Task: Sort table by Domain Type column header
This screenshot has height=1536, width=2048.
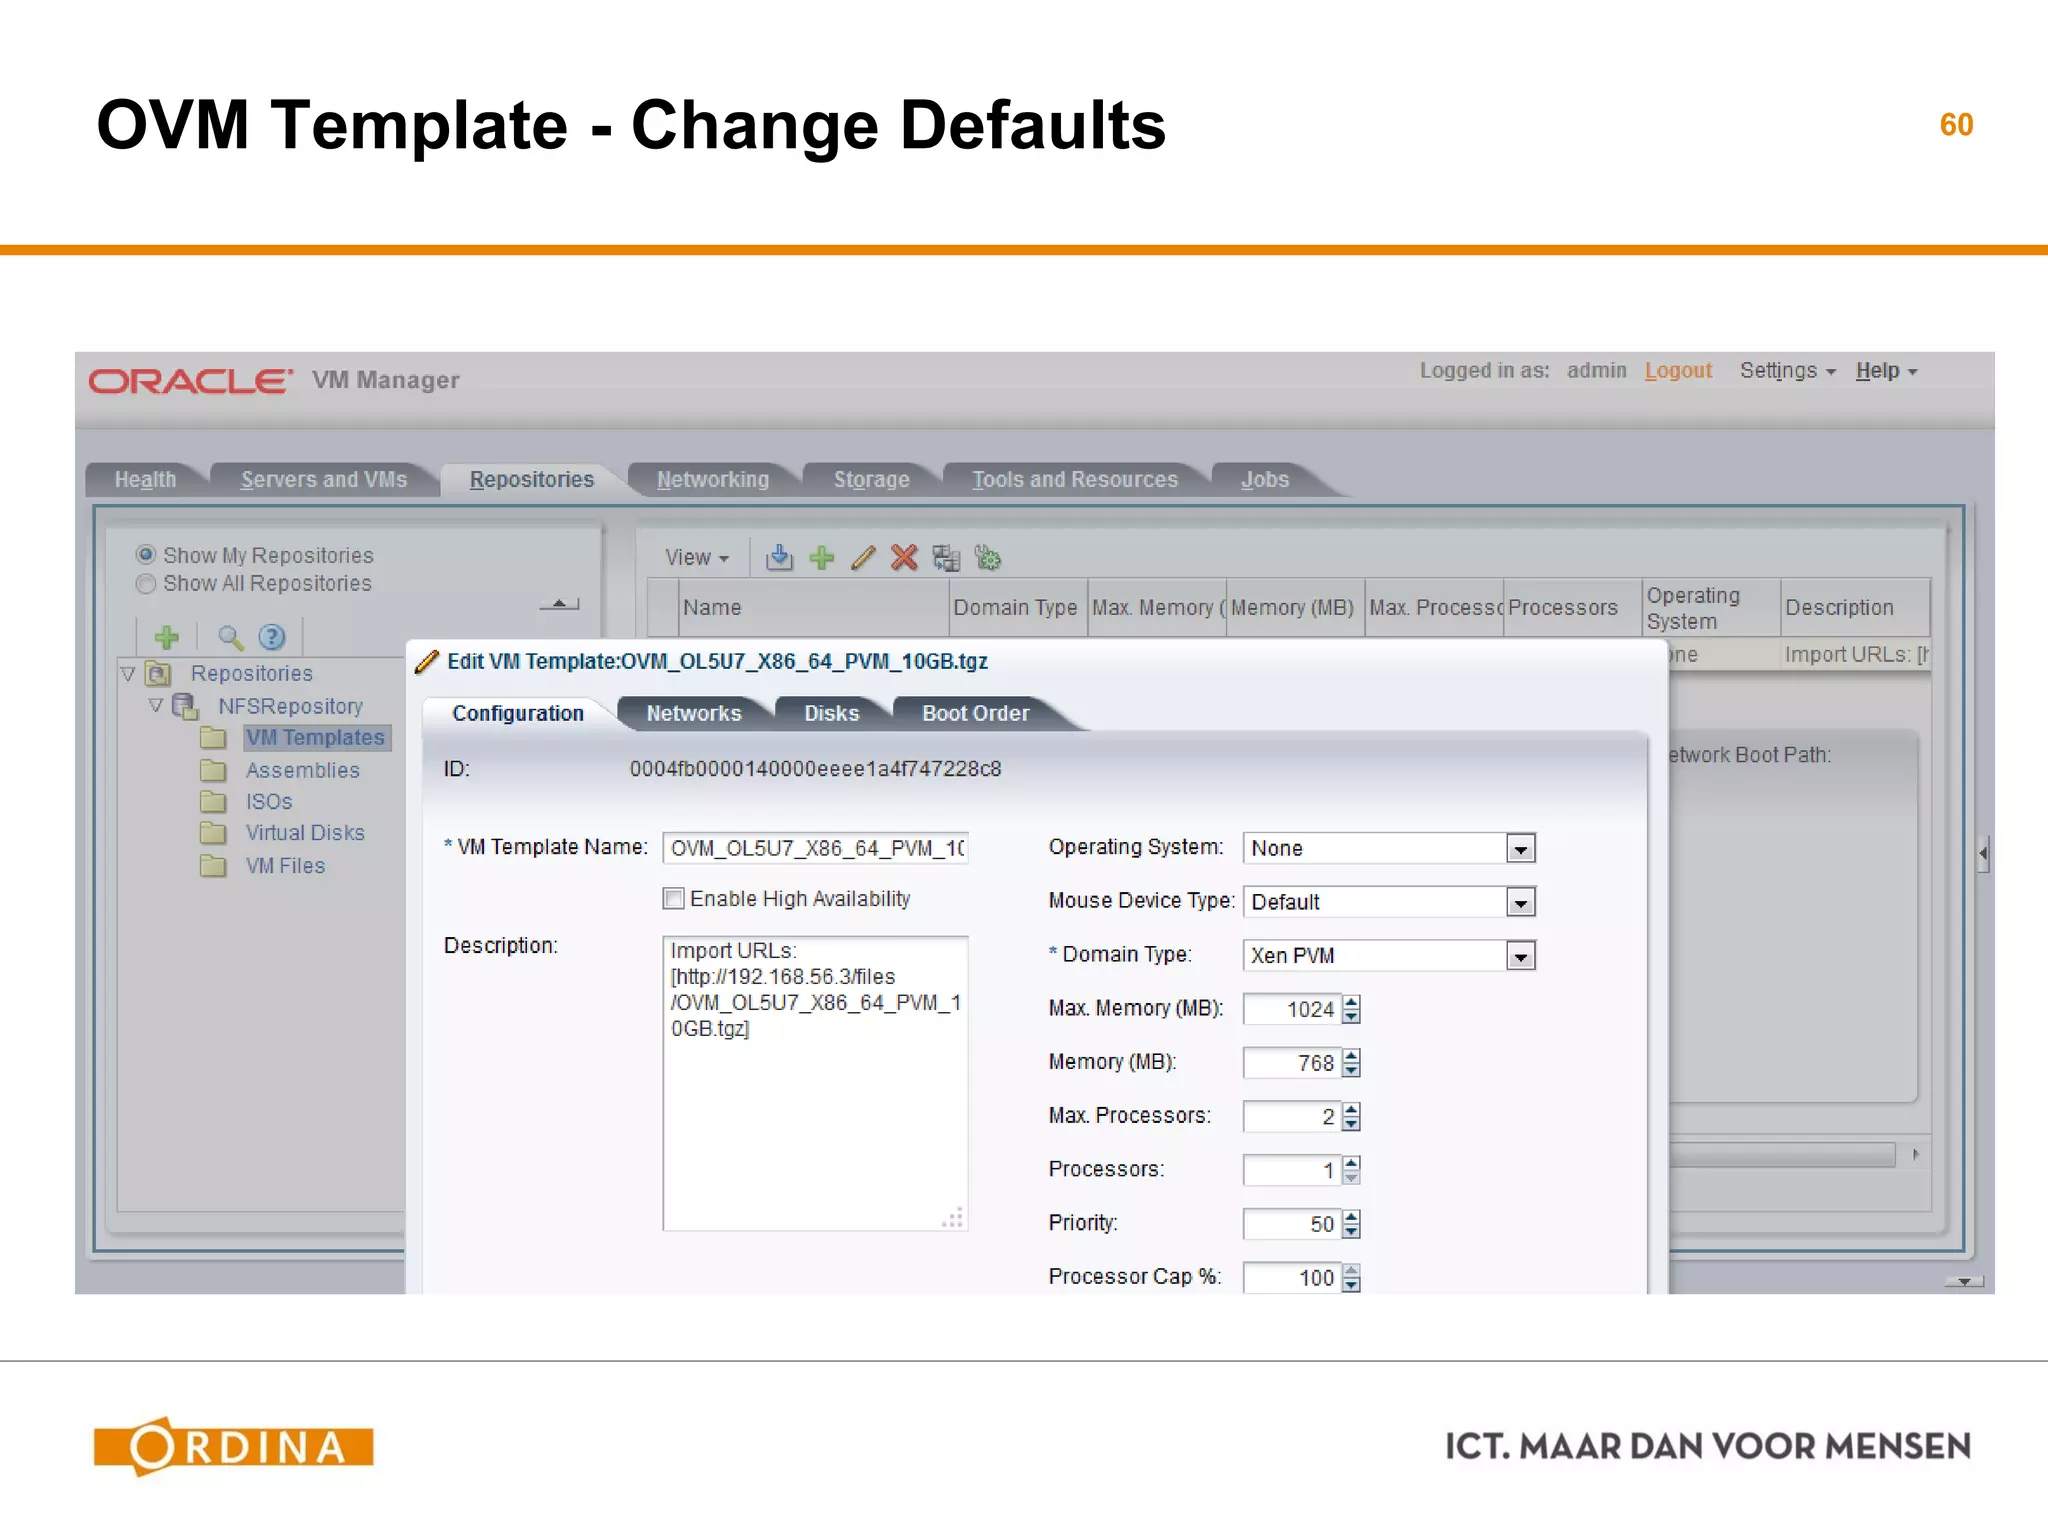Action: tap(1017, 607)
